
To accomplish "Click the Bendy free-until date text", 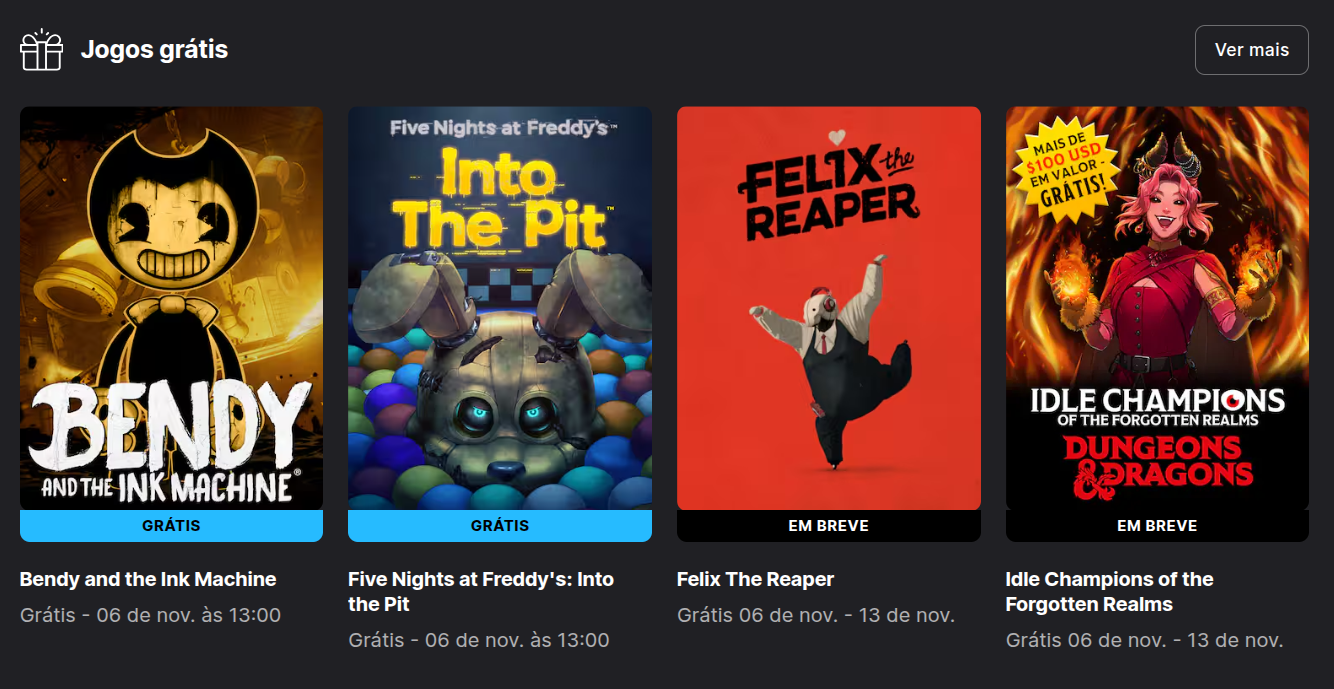I will click(150, 615).
